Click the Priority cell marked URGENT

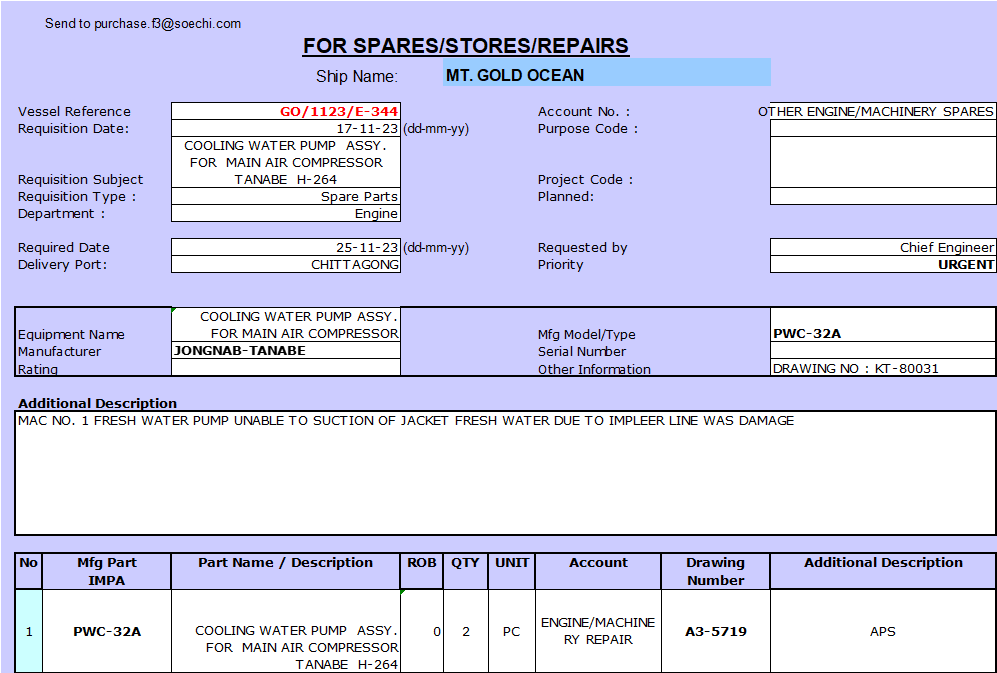(882, 265)
